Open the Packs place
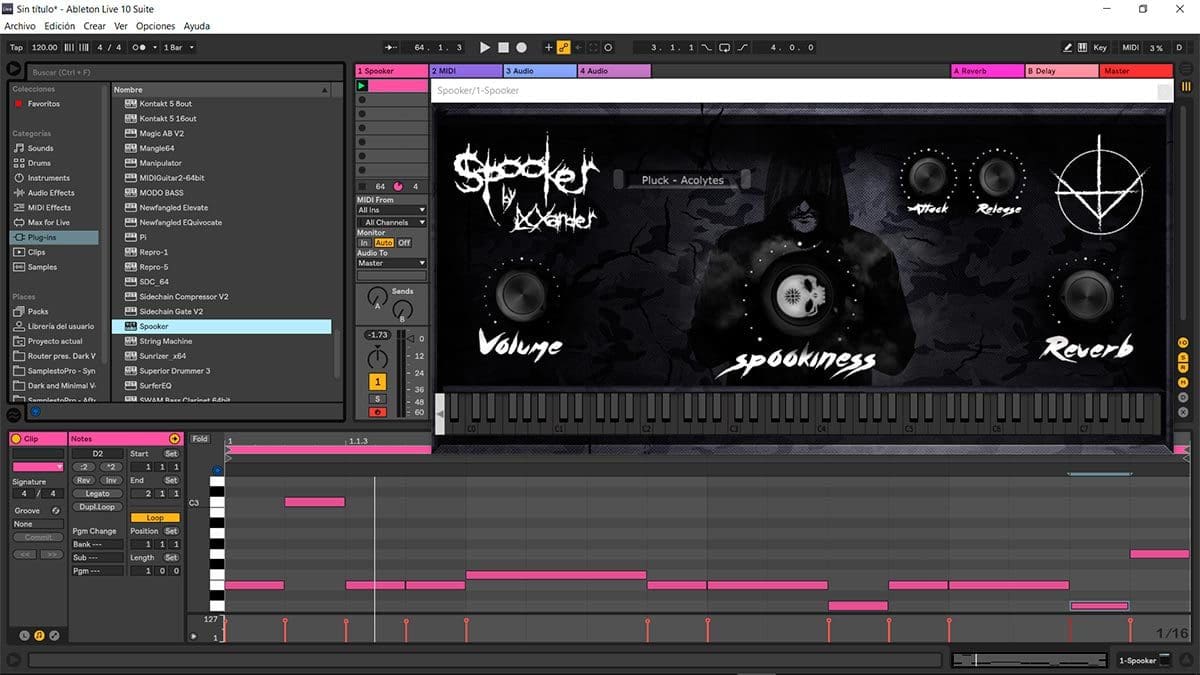The image size is (1200, 675). pos(37,312)
